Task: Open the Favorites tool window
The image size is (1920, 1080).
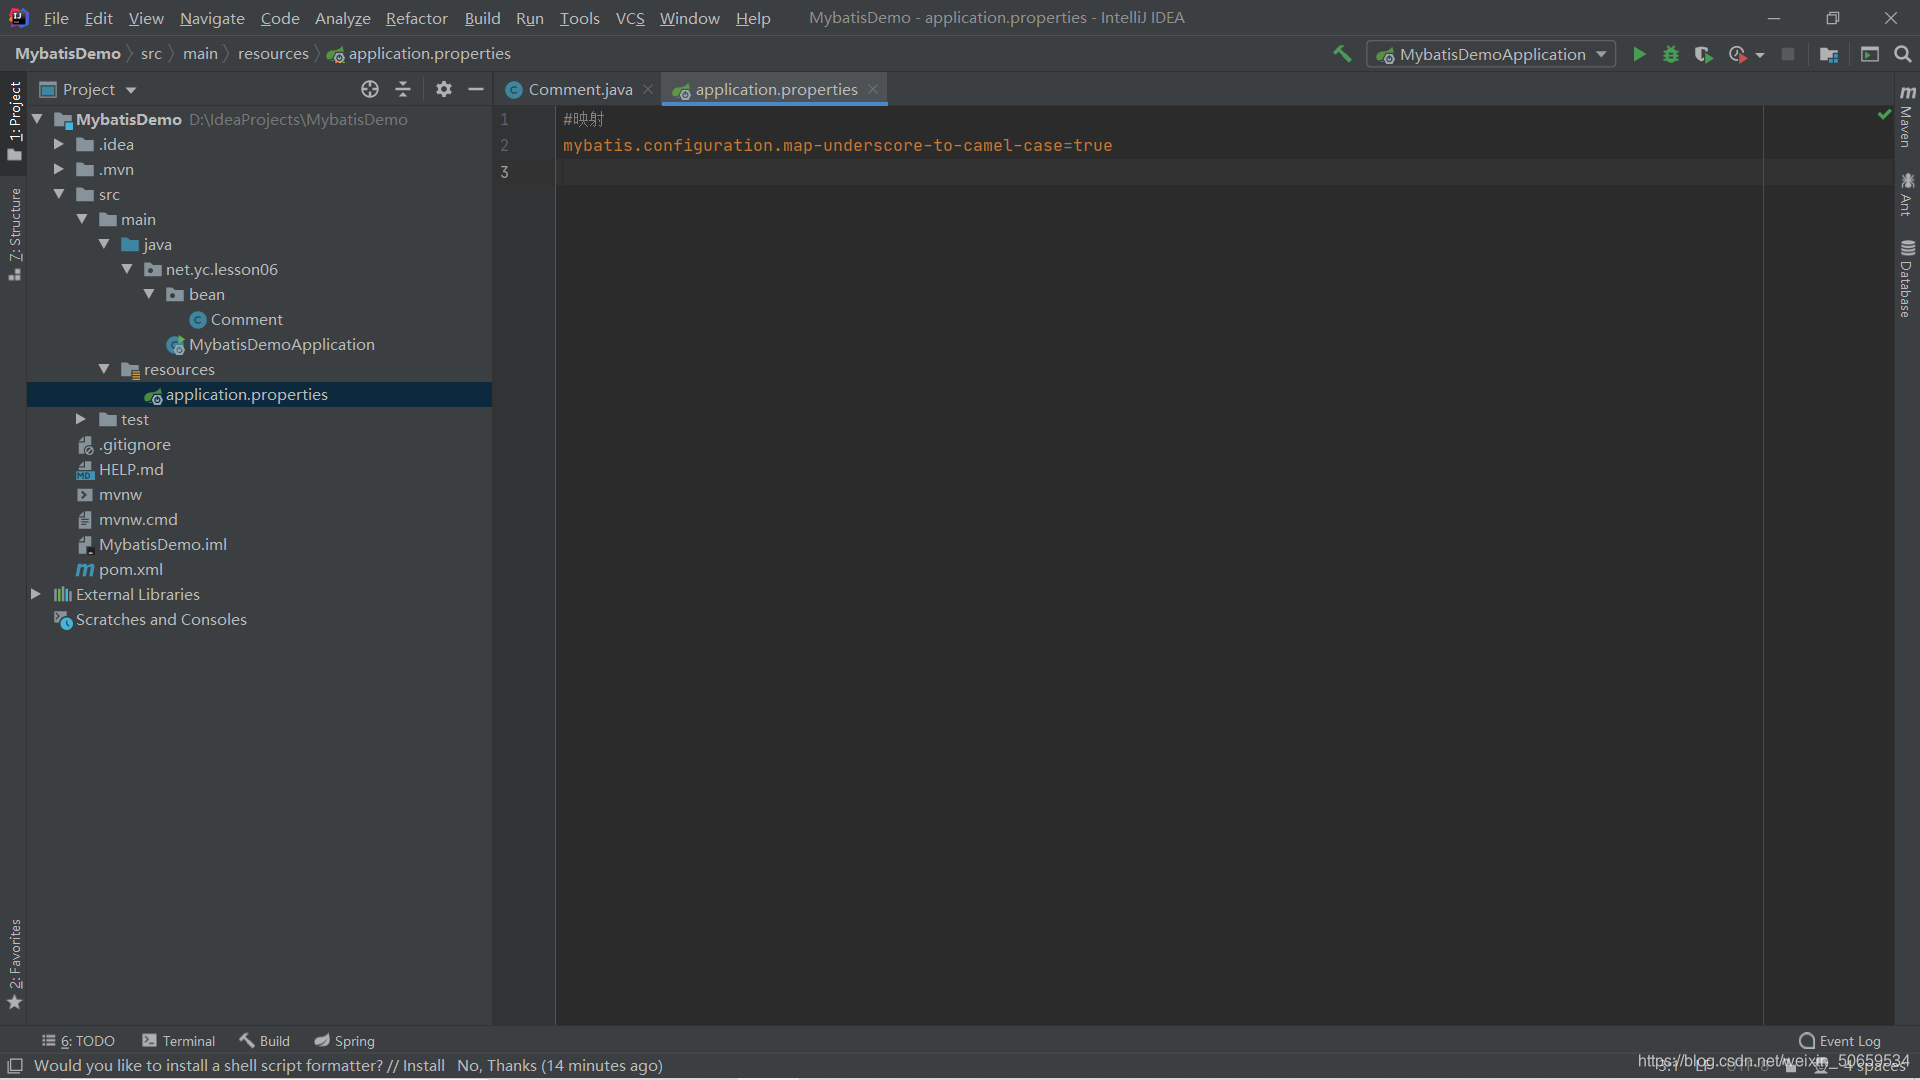Action: [14, 964]
